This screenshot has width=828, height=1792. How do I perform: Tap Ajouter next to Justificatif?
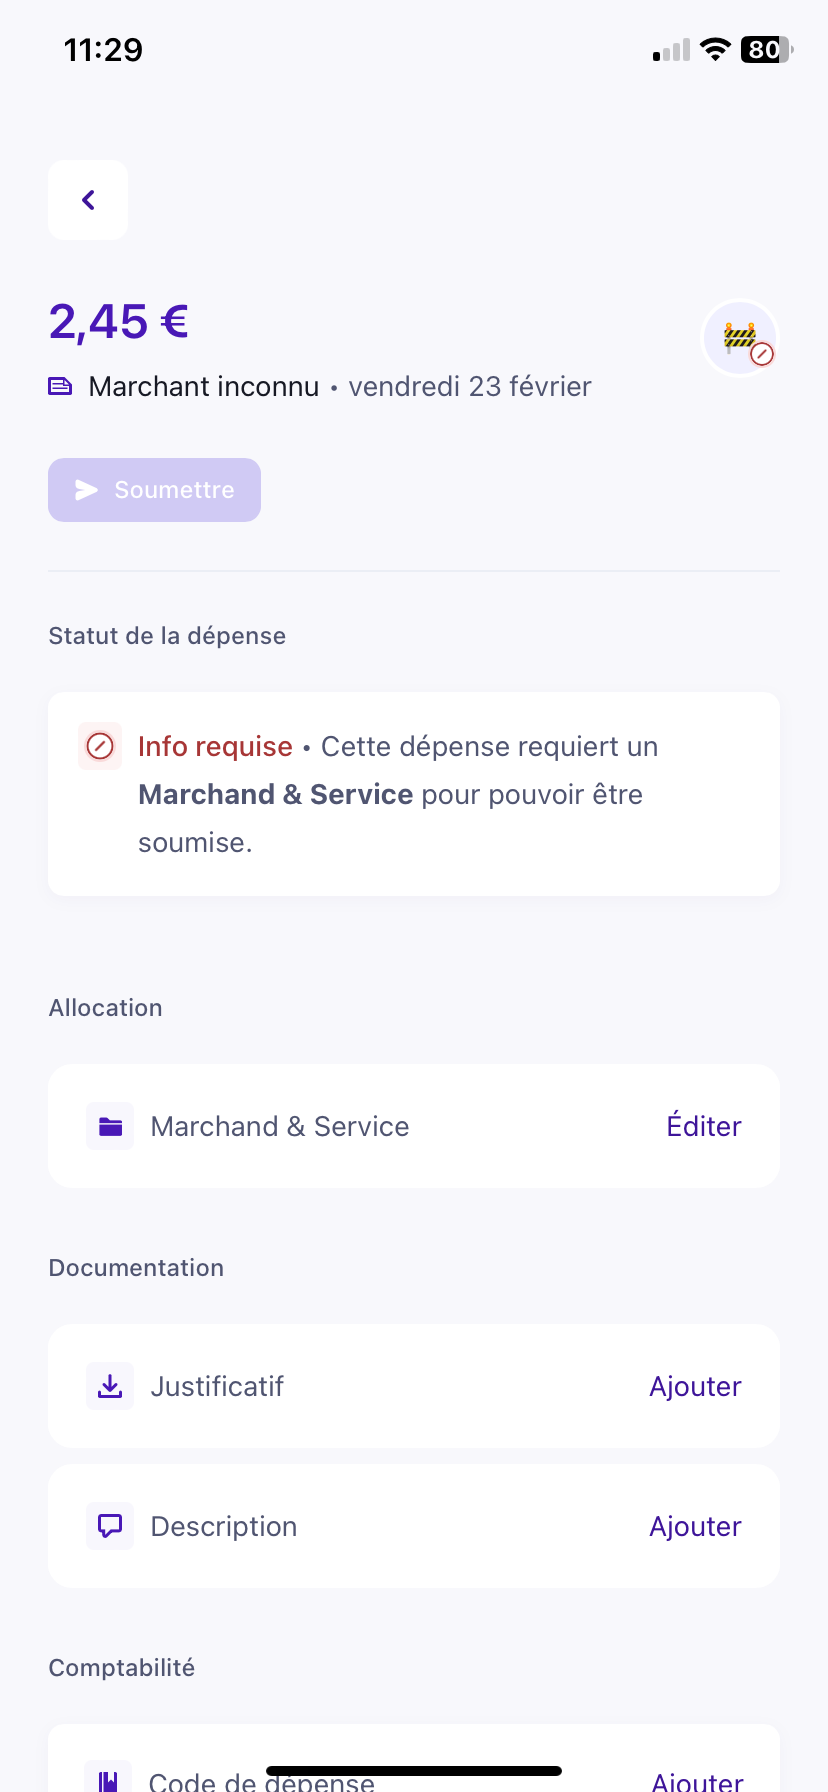695,1386
